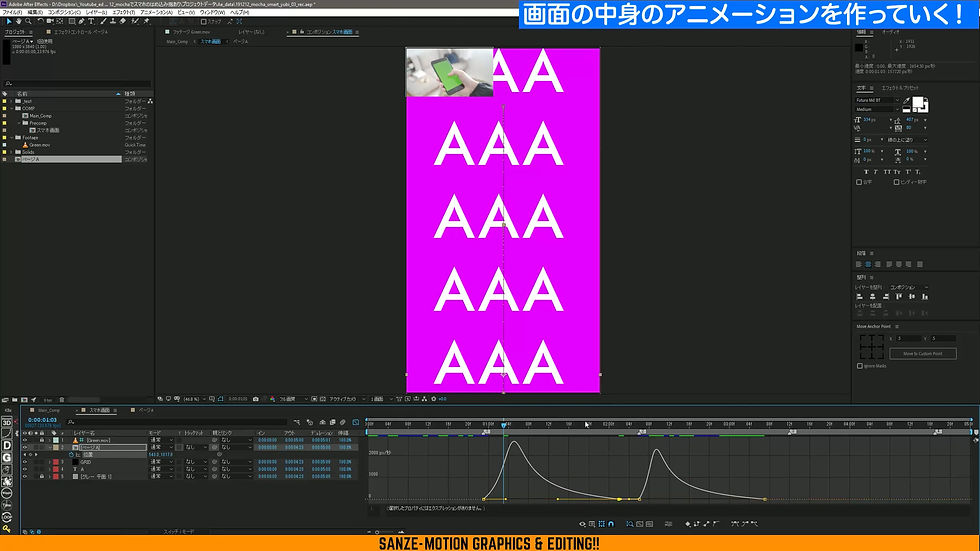This screenshot has height=551, width=980.
Task: Expand the Solids folder
Action: [x=11, y=152]
